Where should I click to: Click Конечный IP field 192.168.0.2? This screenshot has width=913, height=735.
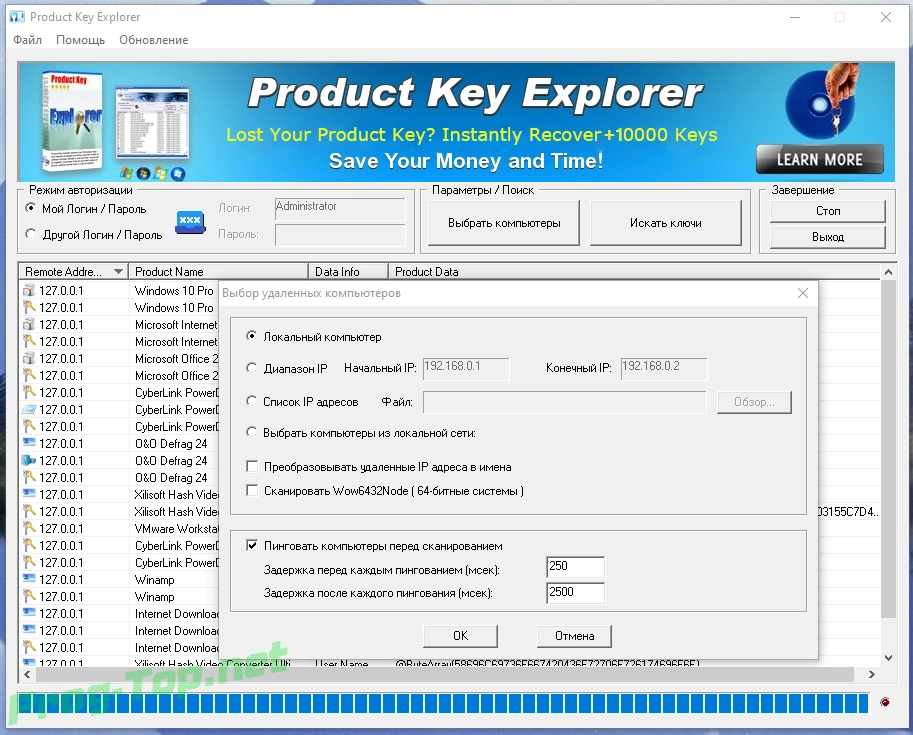coord(664,368)
